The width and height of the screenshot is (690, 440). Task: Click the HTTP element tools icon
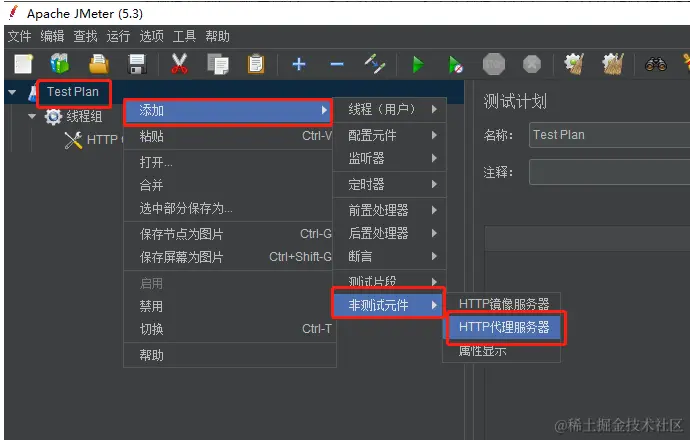click(x=73, y=140)
